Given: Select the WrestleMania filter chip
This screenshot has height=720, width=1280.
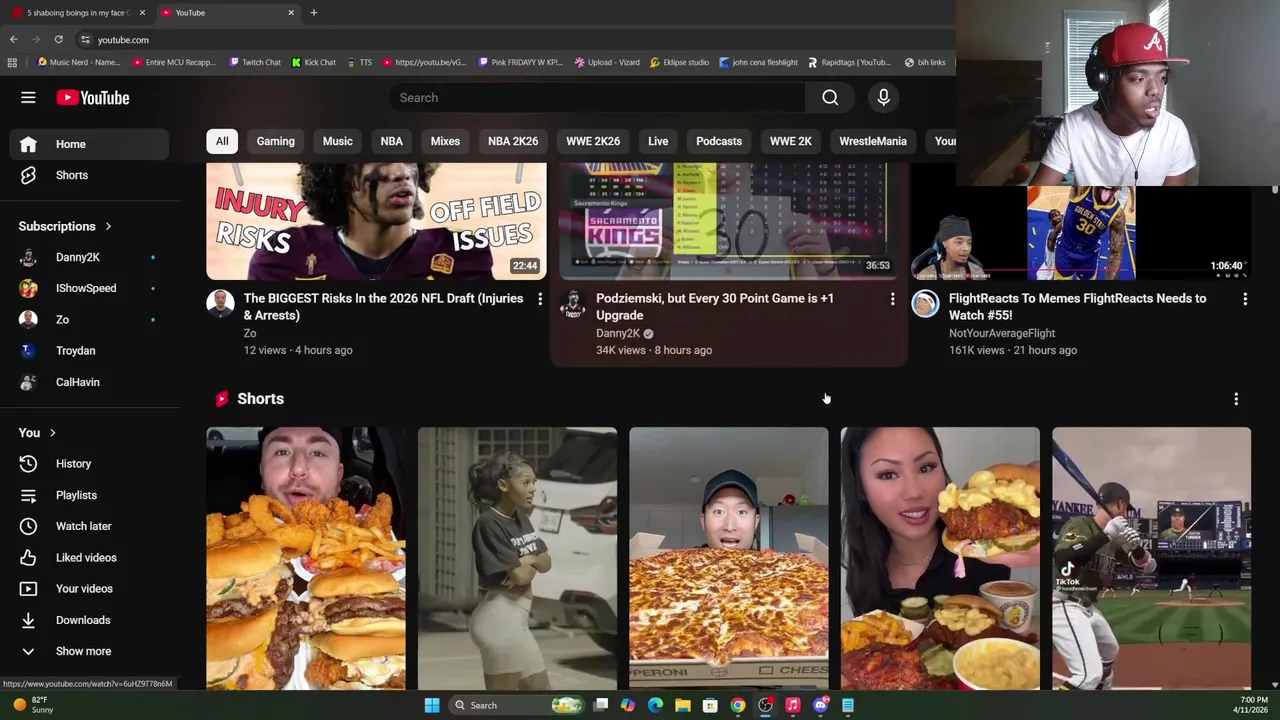Looking at the screenshot, I should pos(873,141).
